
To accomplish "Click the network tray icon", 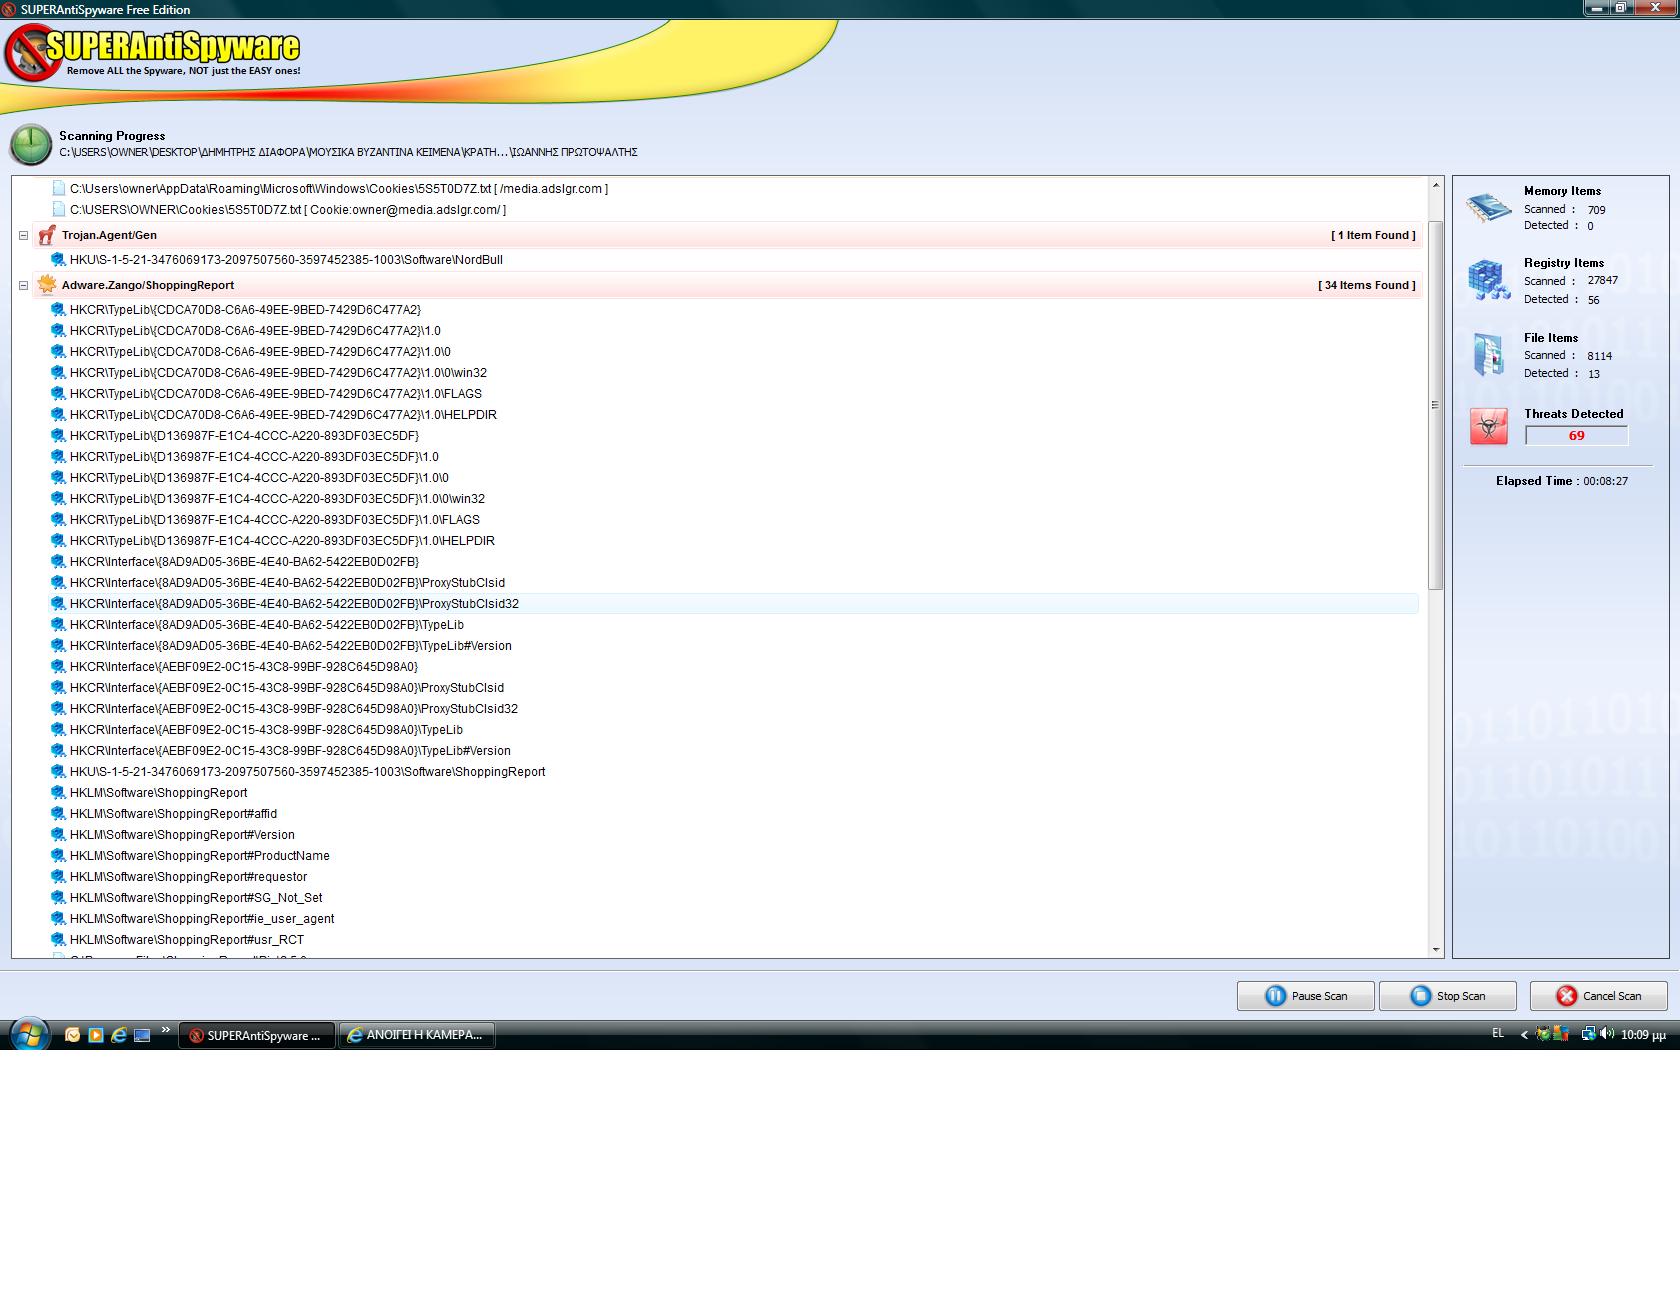I will (x=1588, y=1034).
